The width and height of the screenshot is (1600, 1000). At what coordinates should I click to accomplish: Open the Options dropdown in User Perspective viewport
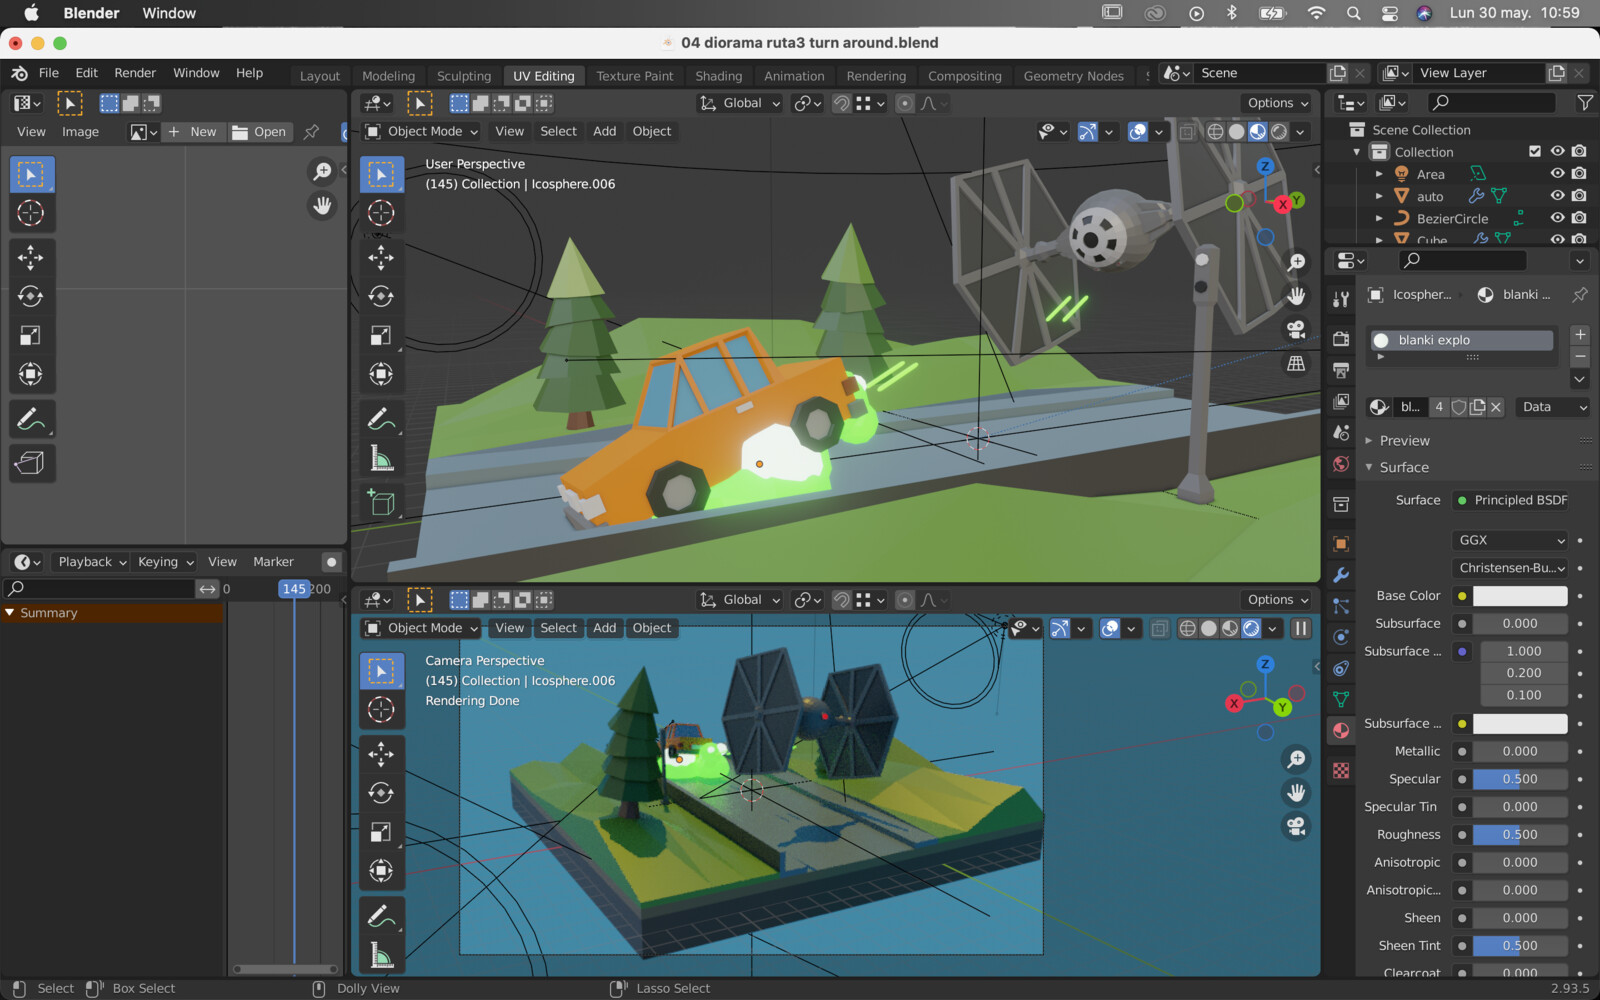pyautogui.click(x=1277, y=103)
